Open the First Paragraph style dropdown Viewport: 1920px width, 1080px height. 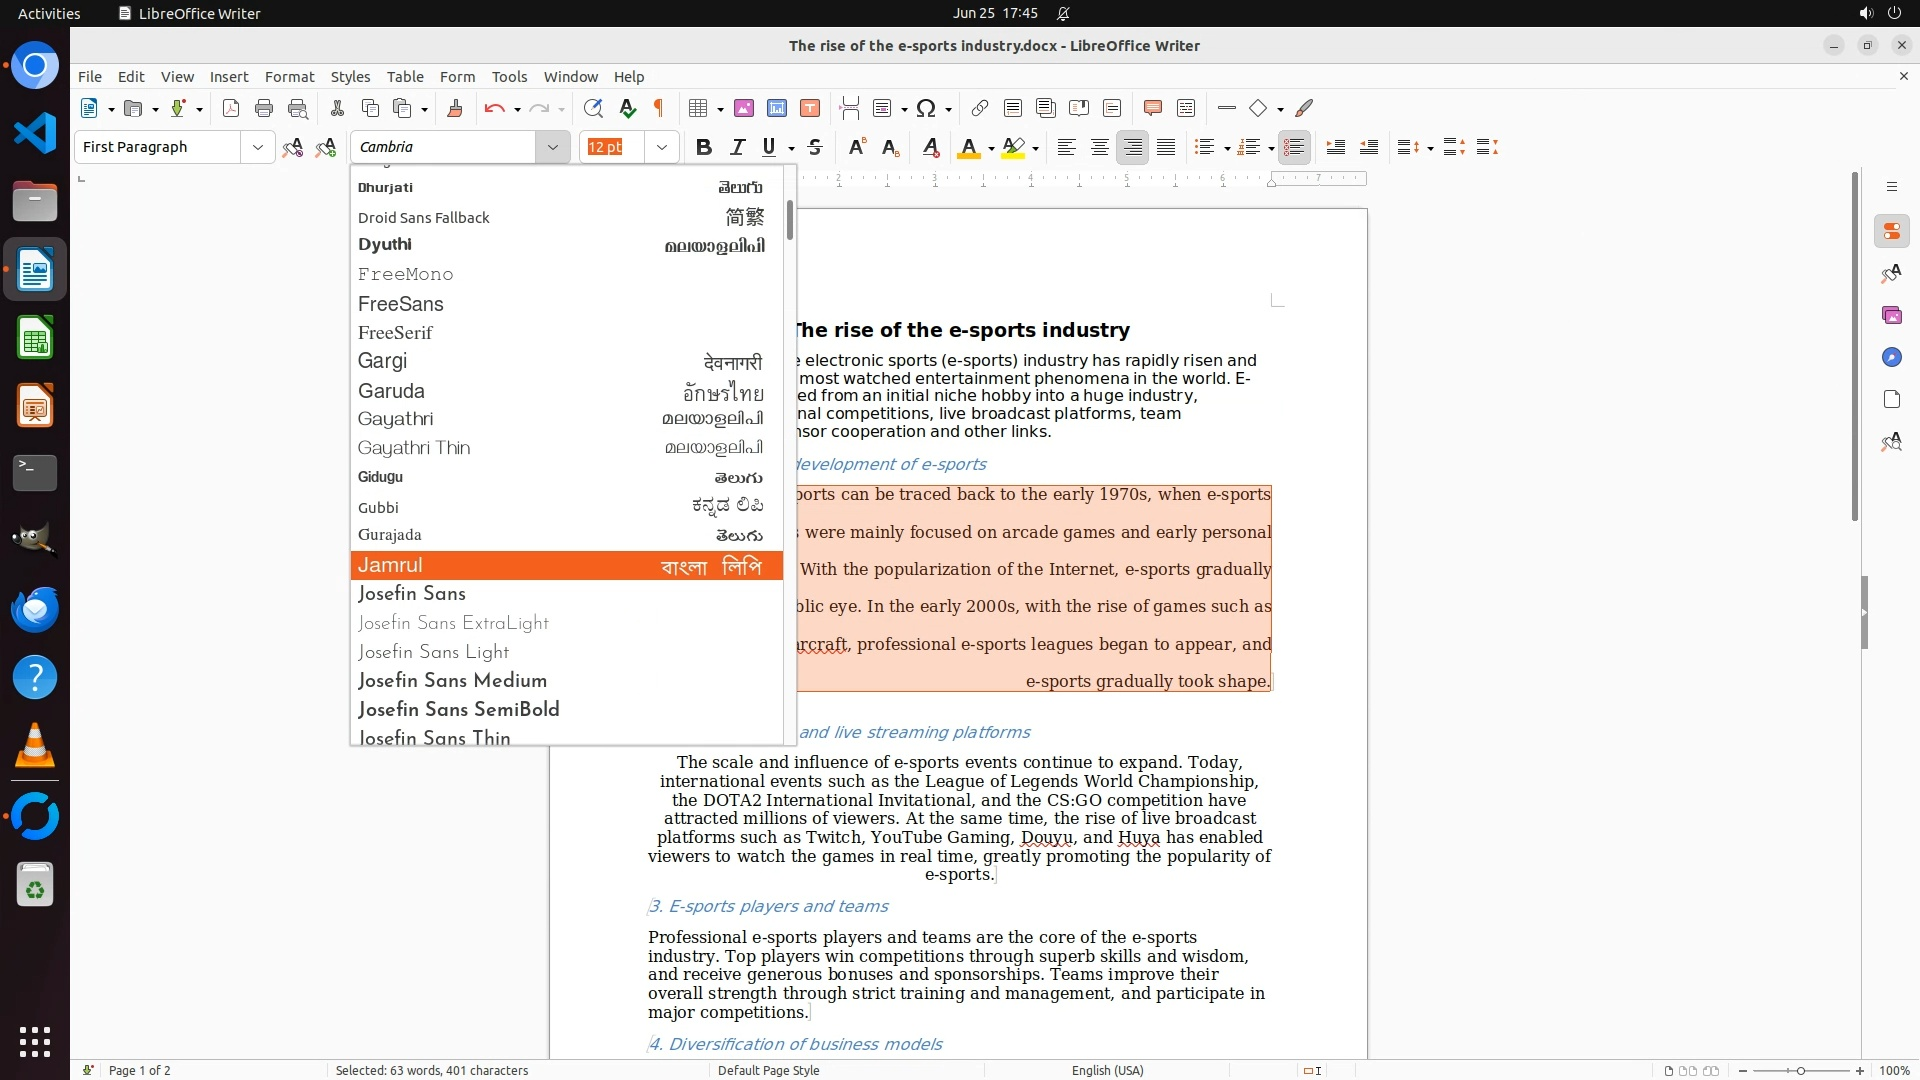tap(257, 148)
